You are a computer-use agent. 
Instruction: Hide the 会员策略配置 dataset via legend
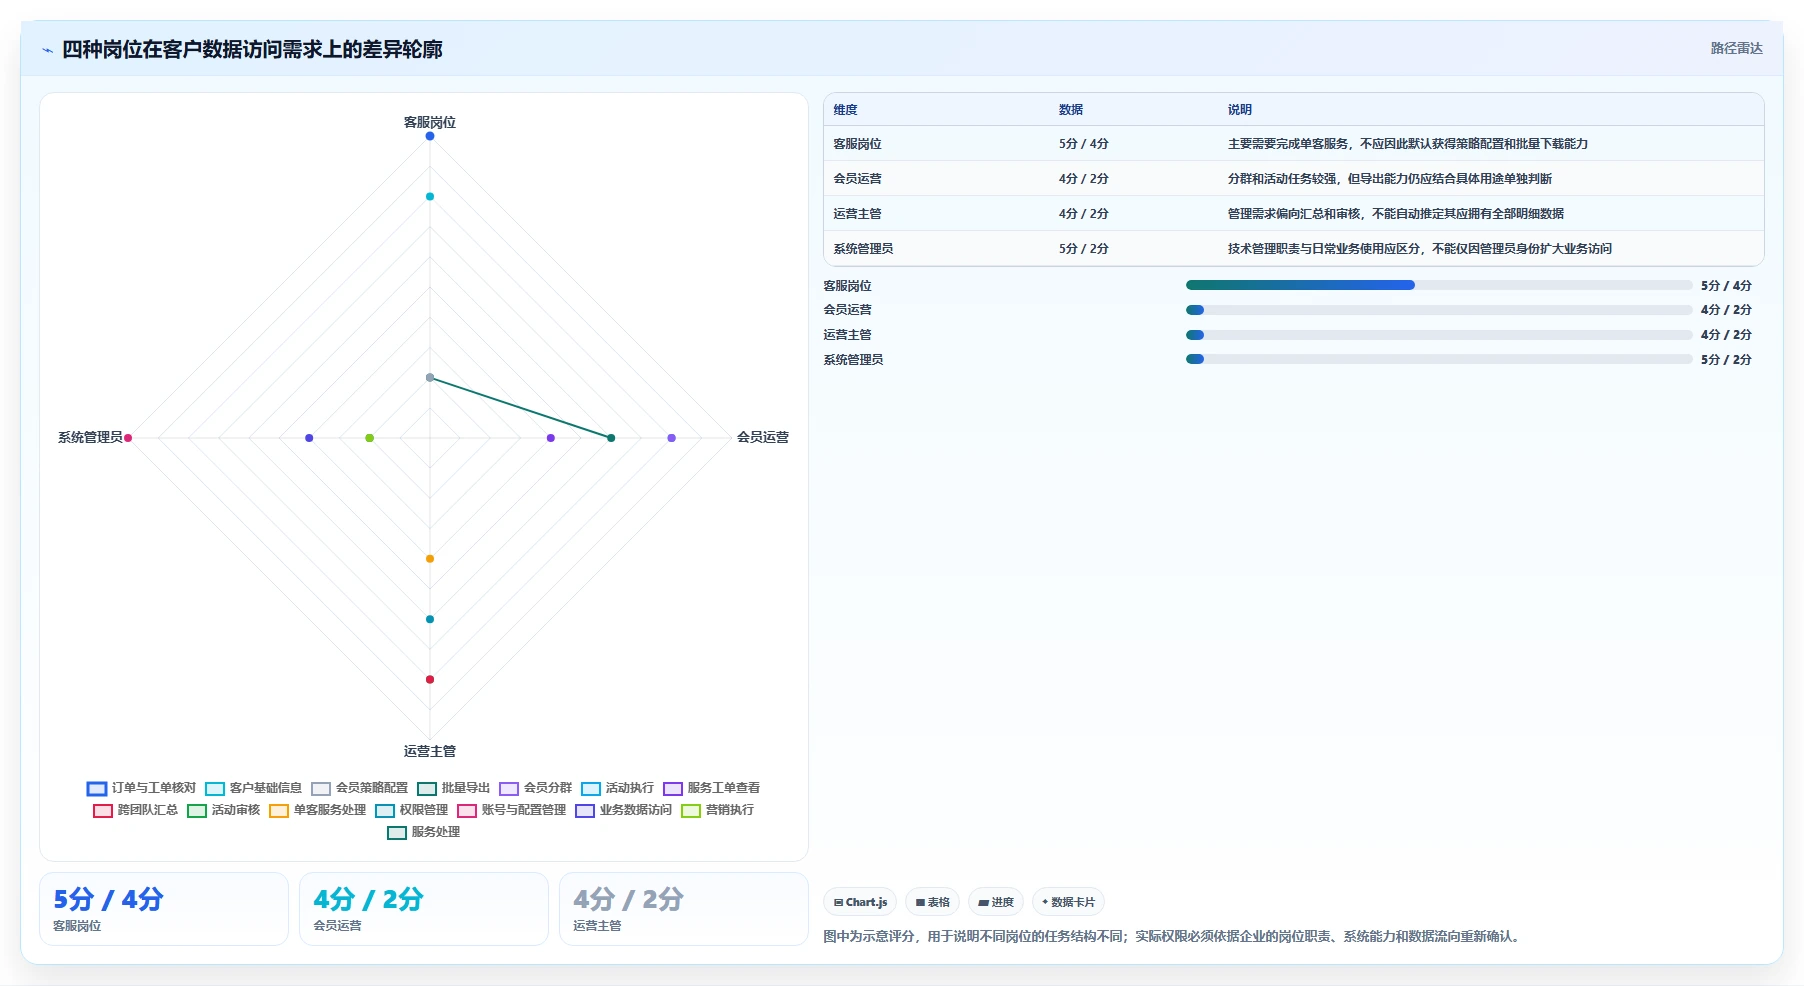[359, 788]
